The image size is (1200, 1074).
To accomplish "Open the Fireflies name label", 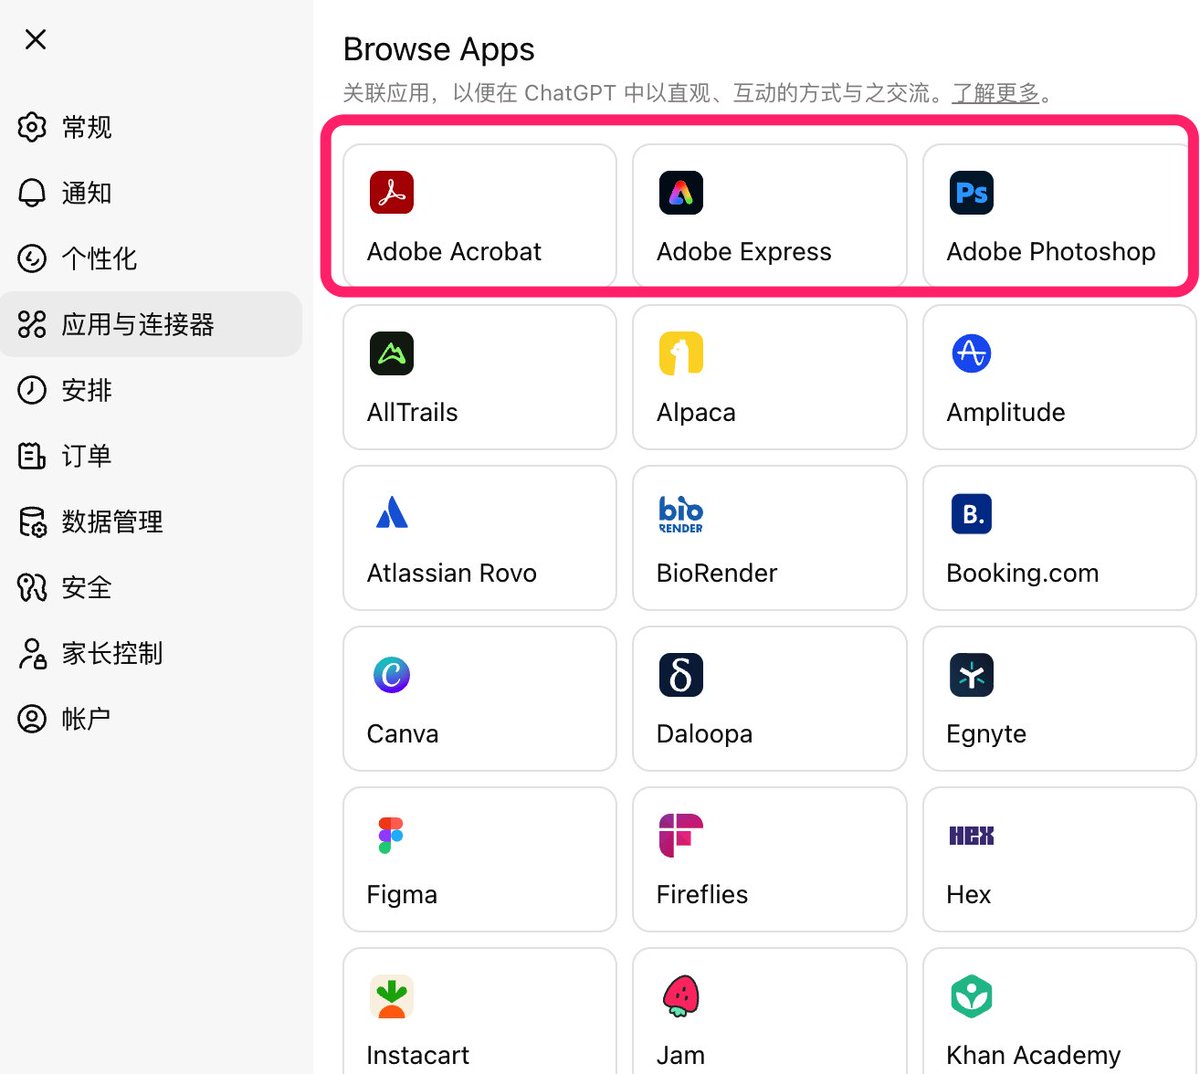I will [702, 894].
